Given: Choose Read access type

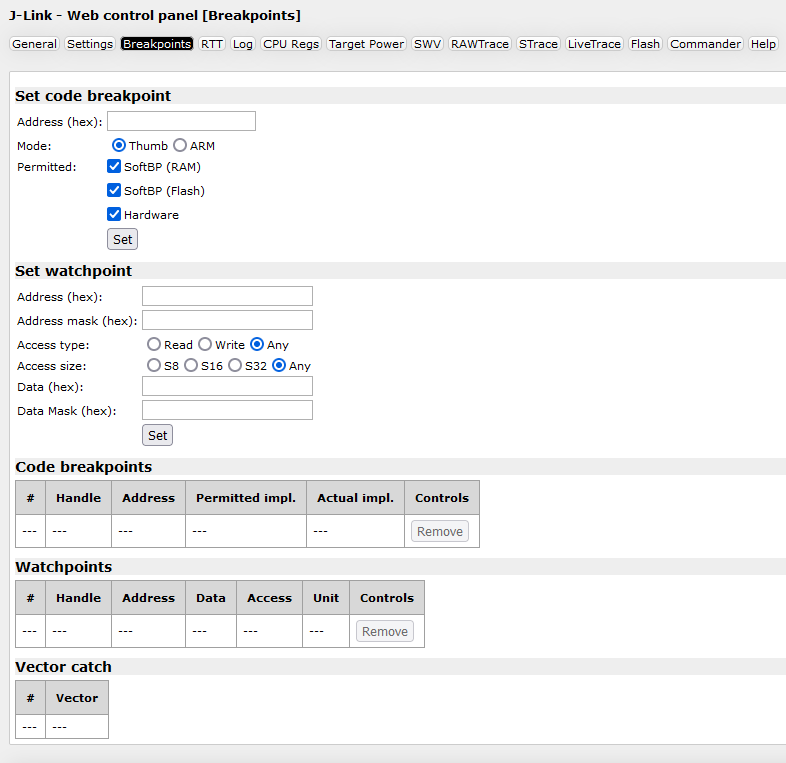Looking at the screenshot, I should [x=154, y=344].
